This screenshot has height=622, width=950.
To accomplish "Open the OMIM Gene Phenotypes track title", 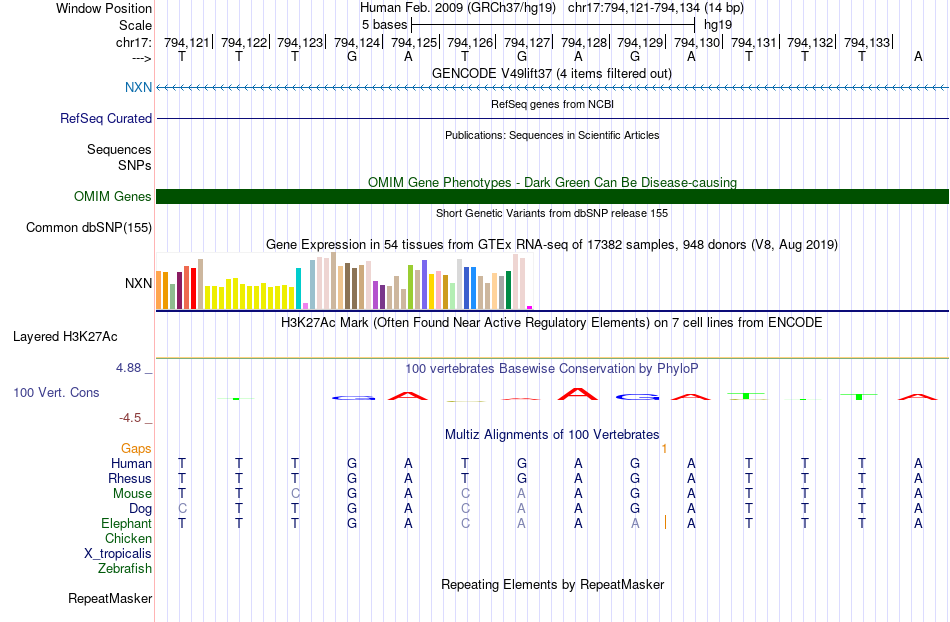I will (x=552, y=182).
